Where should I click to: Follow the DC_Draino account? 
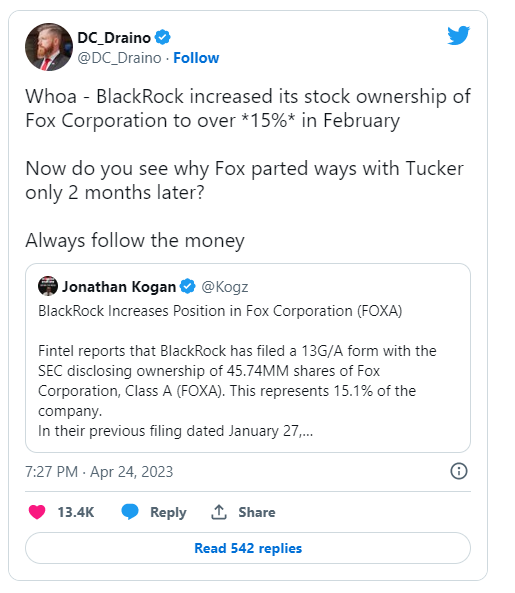196,58
